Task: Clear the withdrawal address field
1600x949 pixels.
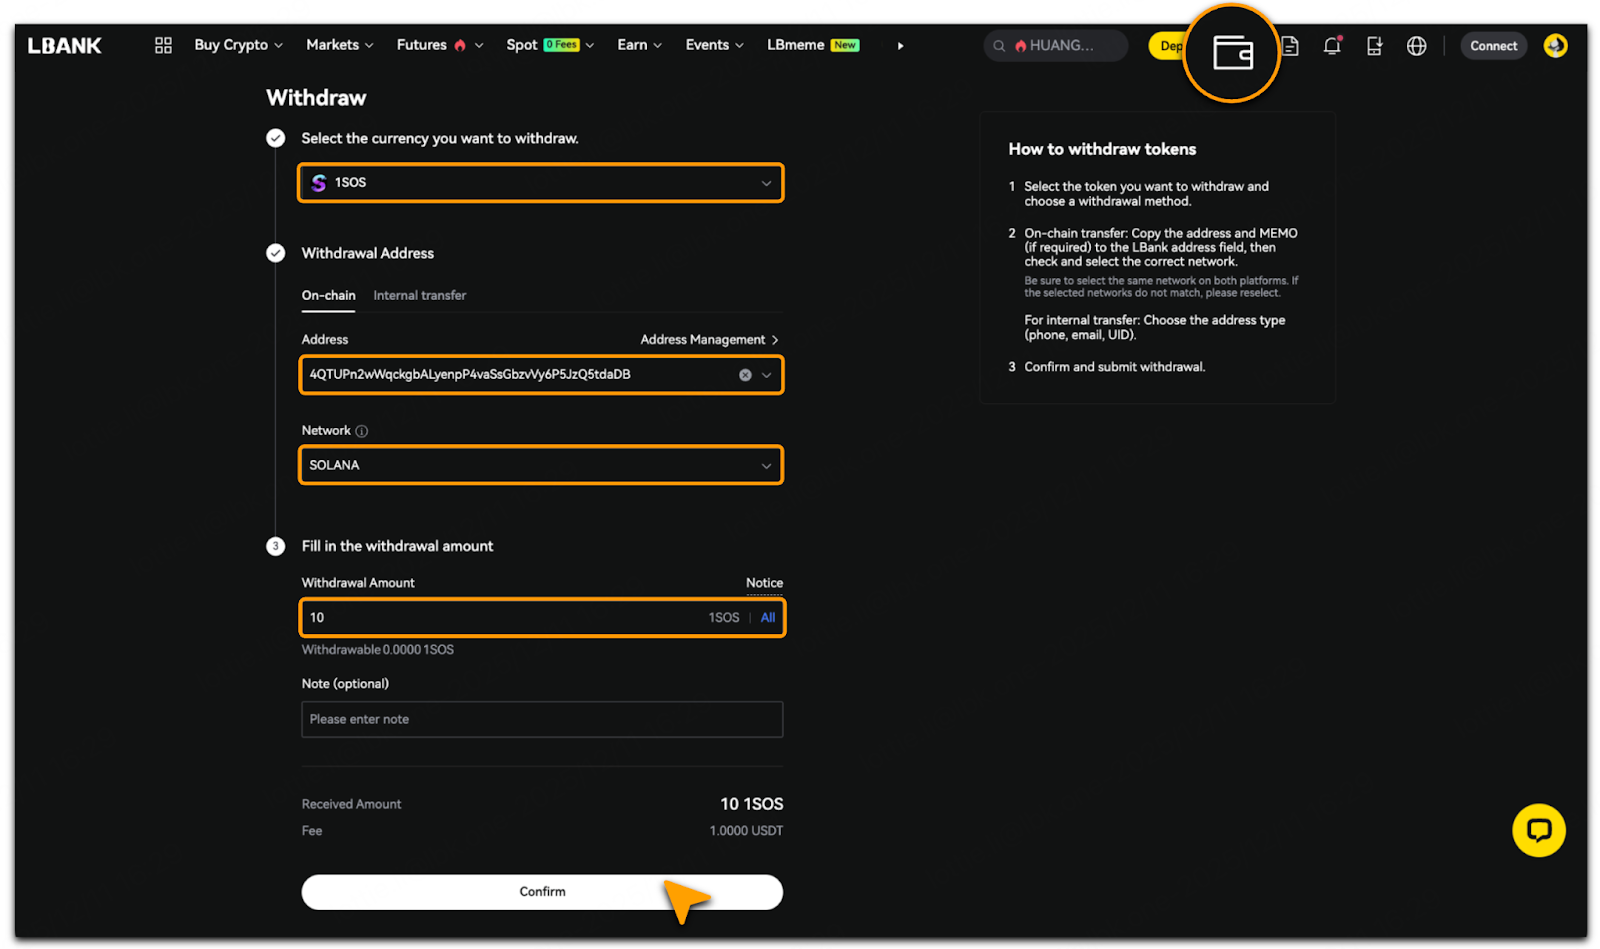Action: (x=745, y=375)
